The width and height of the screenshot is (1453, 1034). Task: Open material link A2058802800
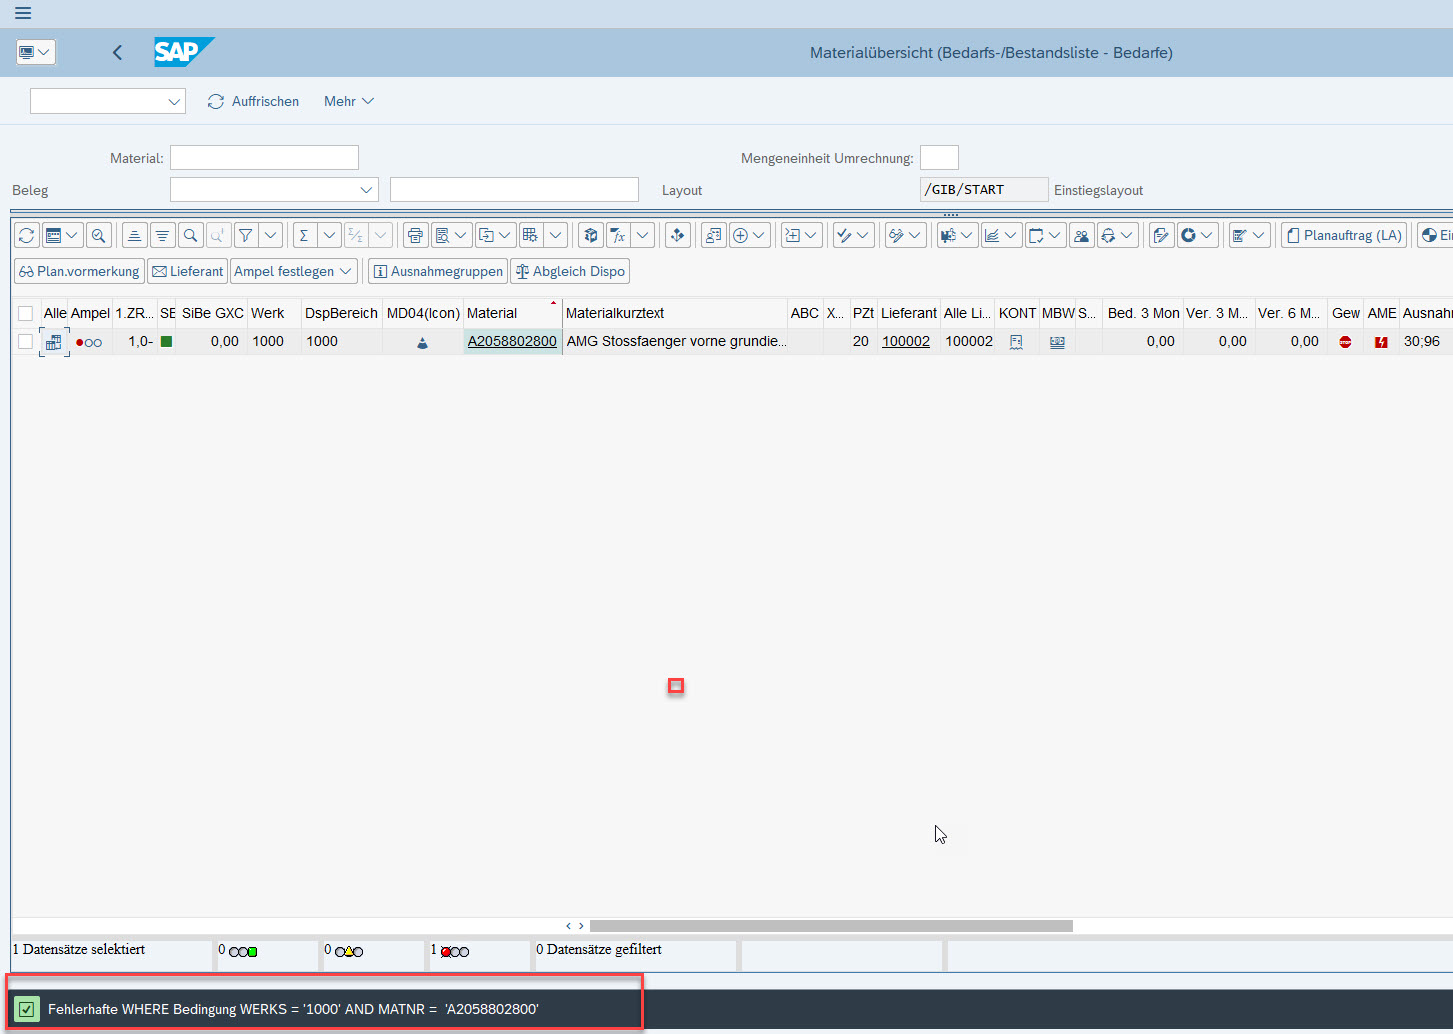tap(512, 342)
